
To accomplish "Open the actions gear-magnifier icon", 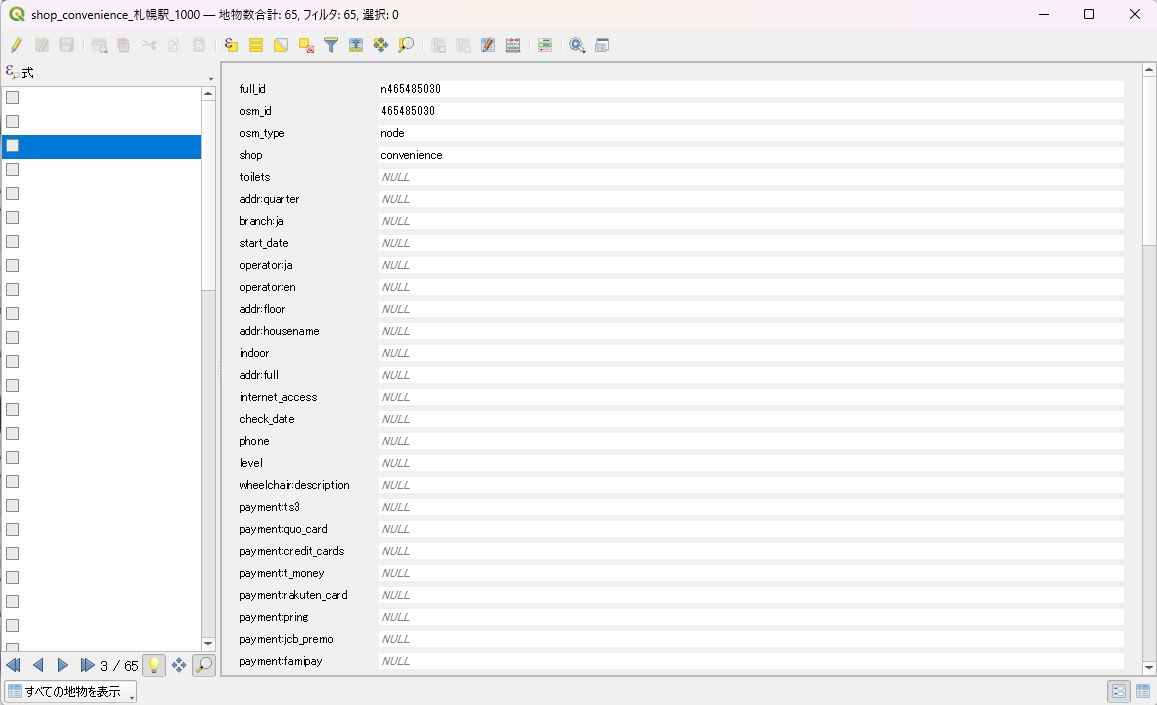I will point(577,46).
